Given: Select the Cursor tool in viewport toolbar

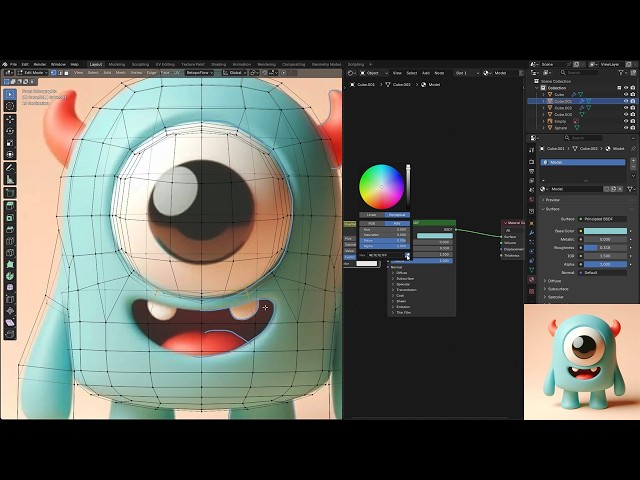Looking at the screenshot, I should coord(10,106).
